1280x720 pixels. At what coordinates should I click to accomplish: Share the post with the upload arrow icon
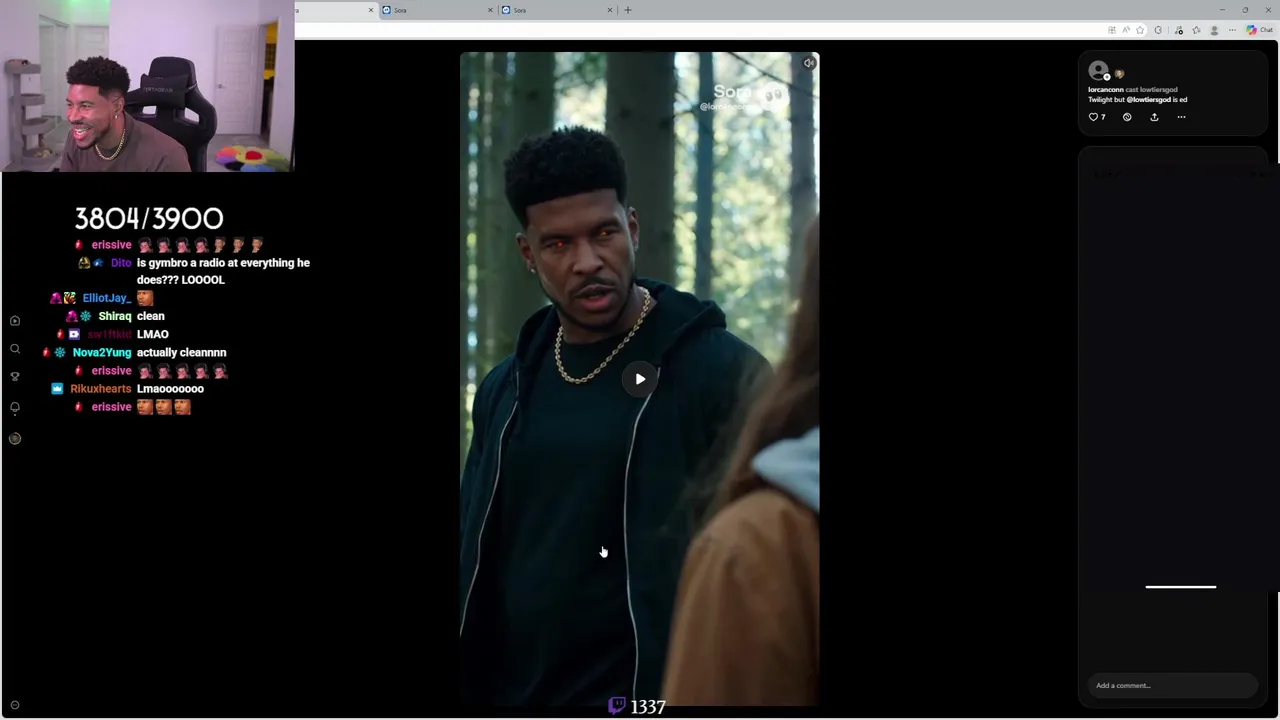1154,117
